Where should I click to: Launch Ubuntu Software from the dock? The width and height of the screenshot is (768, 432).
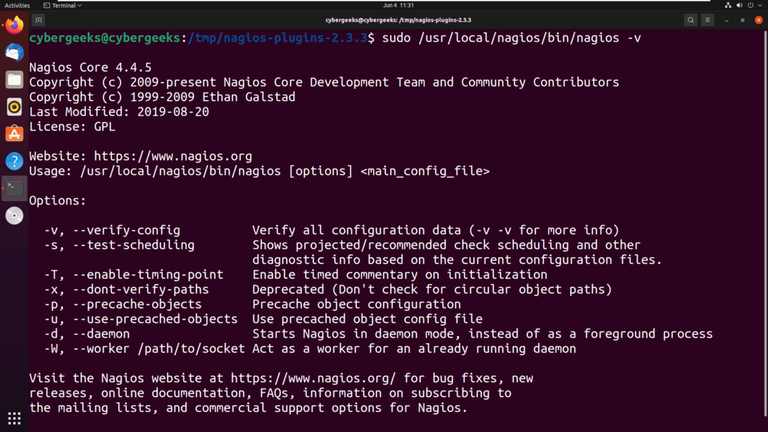[14, 133]
